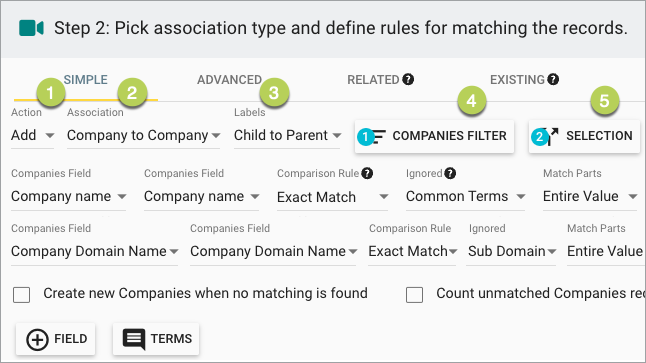
Task: Switch to the ADVANCED tab
Action: [229, 80]
